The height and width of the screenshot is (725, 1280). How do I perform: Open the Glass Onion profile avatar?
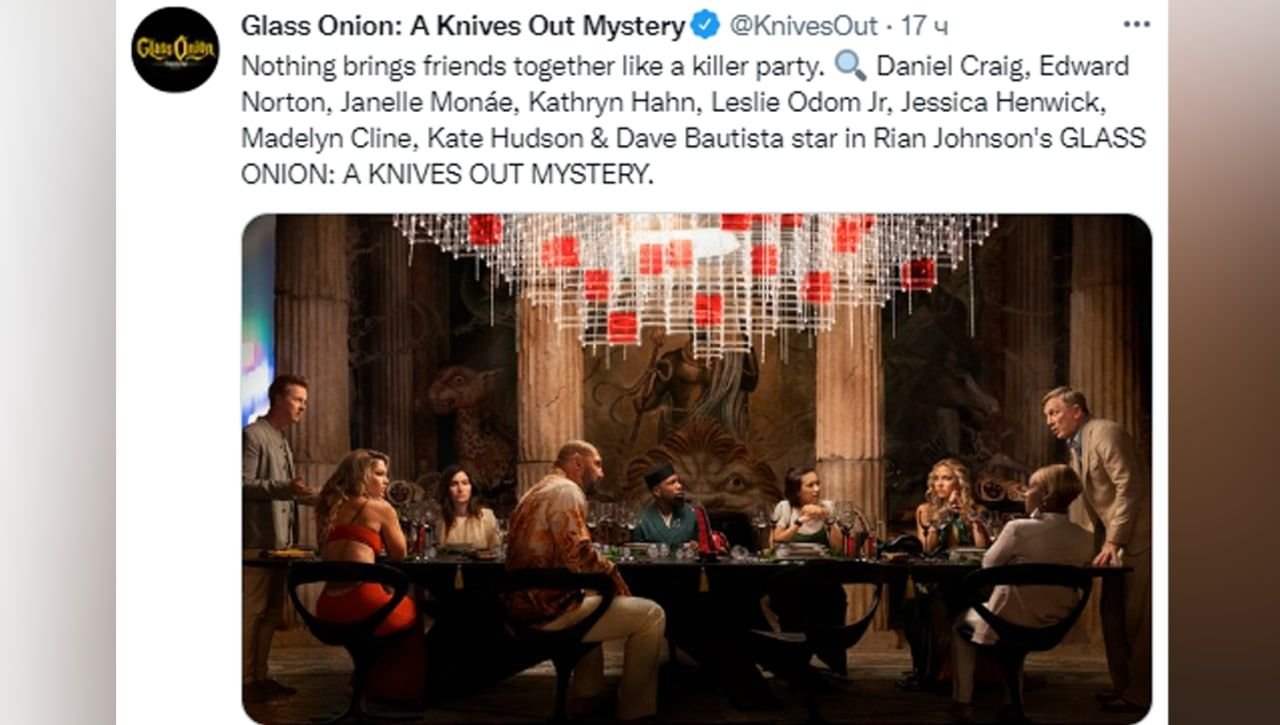tap(175, 49)
